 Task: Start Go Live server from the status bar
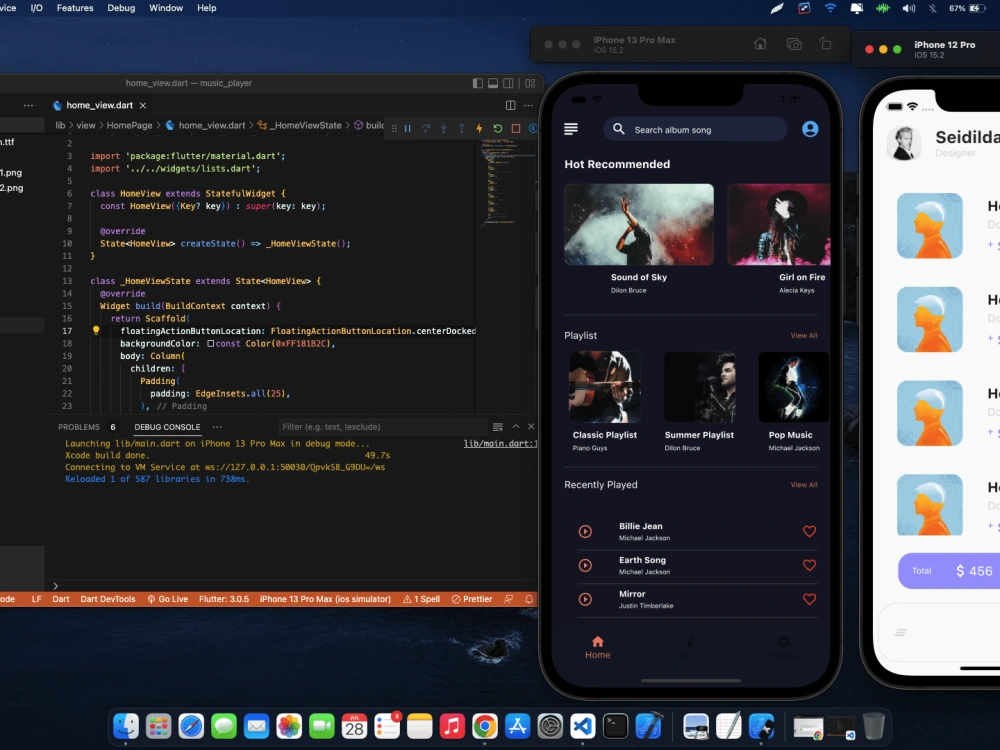point(167,598)
